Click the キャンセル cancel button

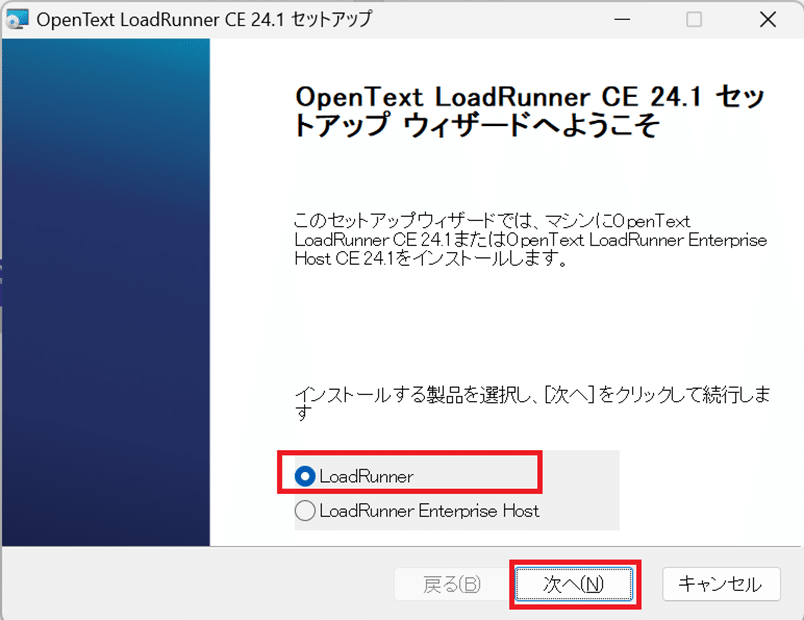721,584
